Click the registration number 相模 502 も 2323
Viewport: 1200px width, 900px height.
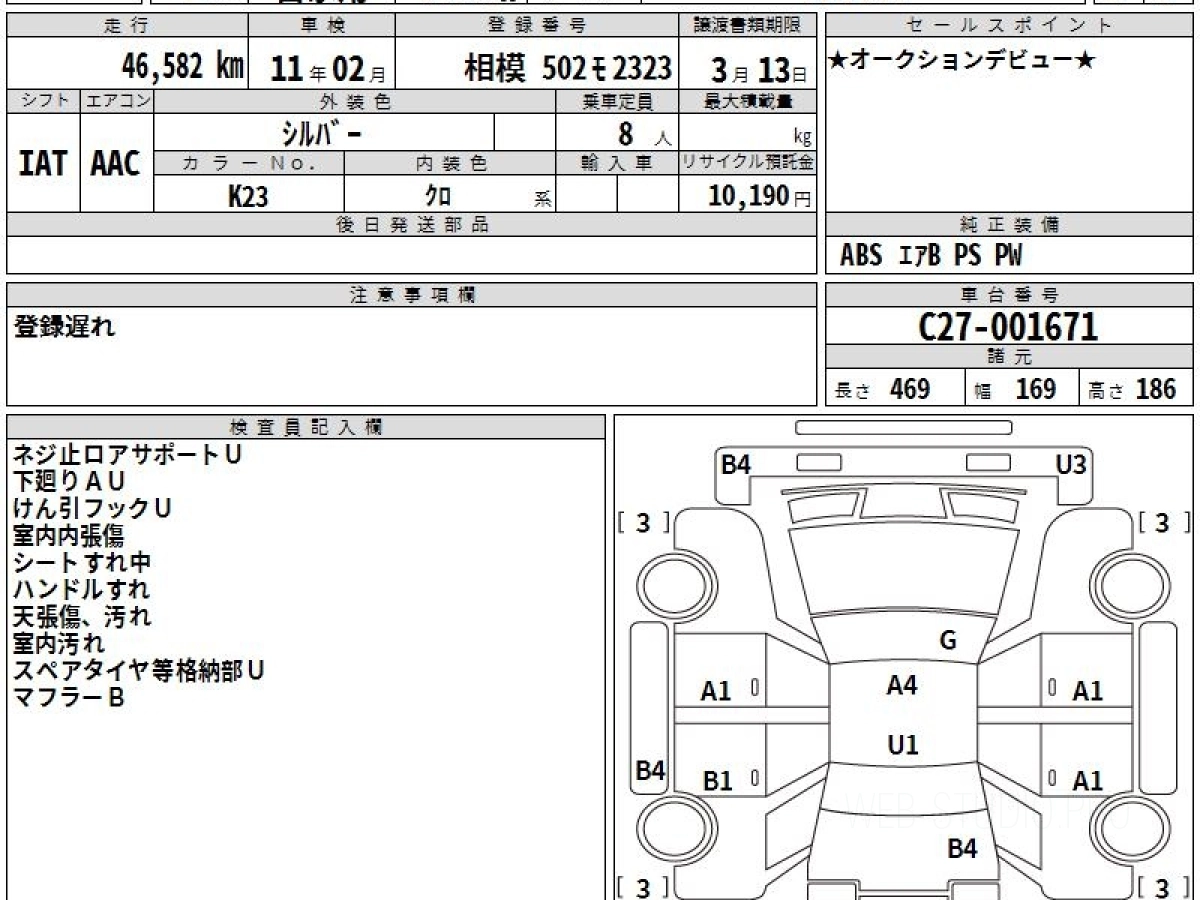click(x=567, y=68)
